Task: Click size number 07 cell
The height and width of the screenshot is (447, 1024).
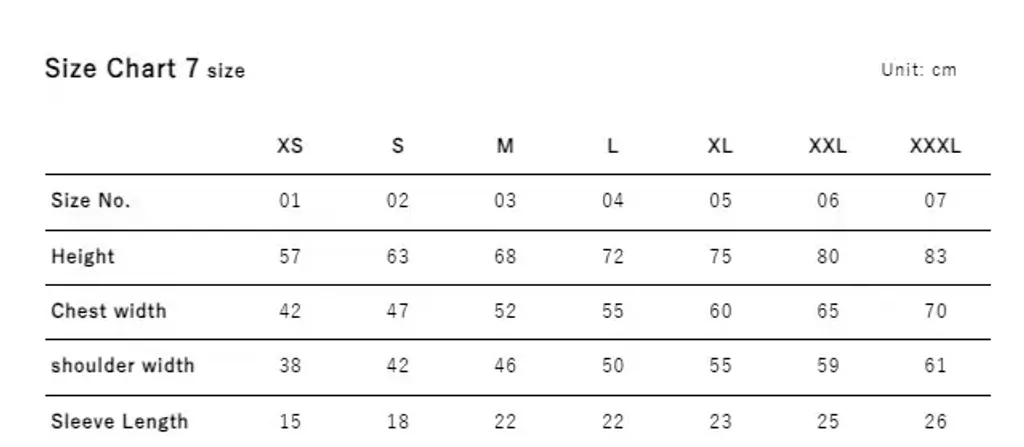Action: [935, 201]
